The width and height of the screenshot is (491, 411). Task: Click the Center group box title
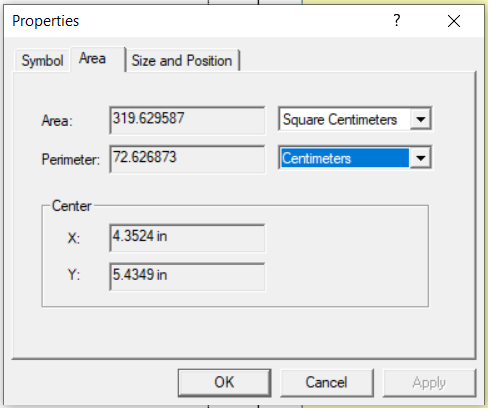tap(71, 206)
